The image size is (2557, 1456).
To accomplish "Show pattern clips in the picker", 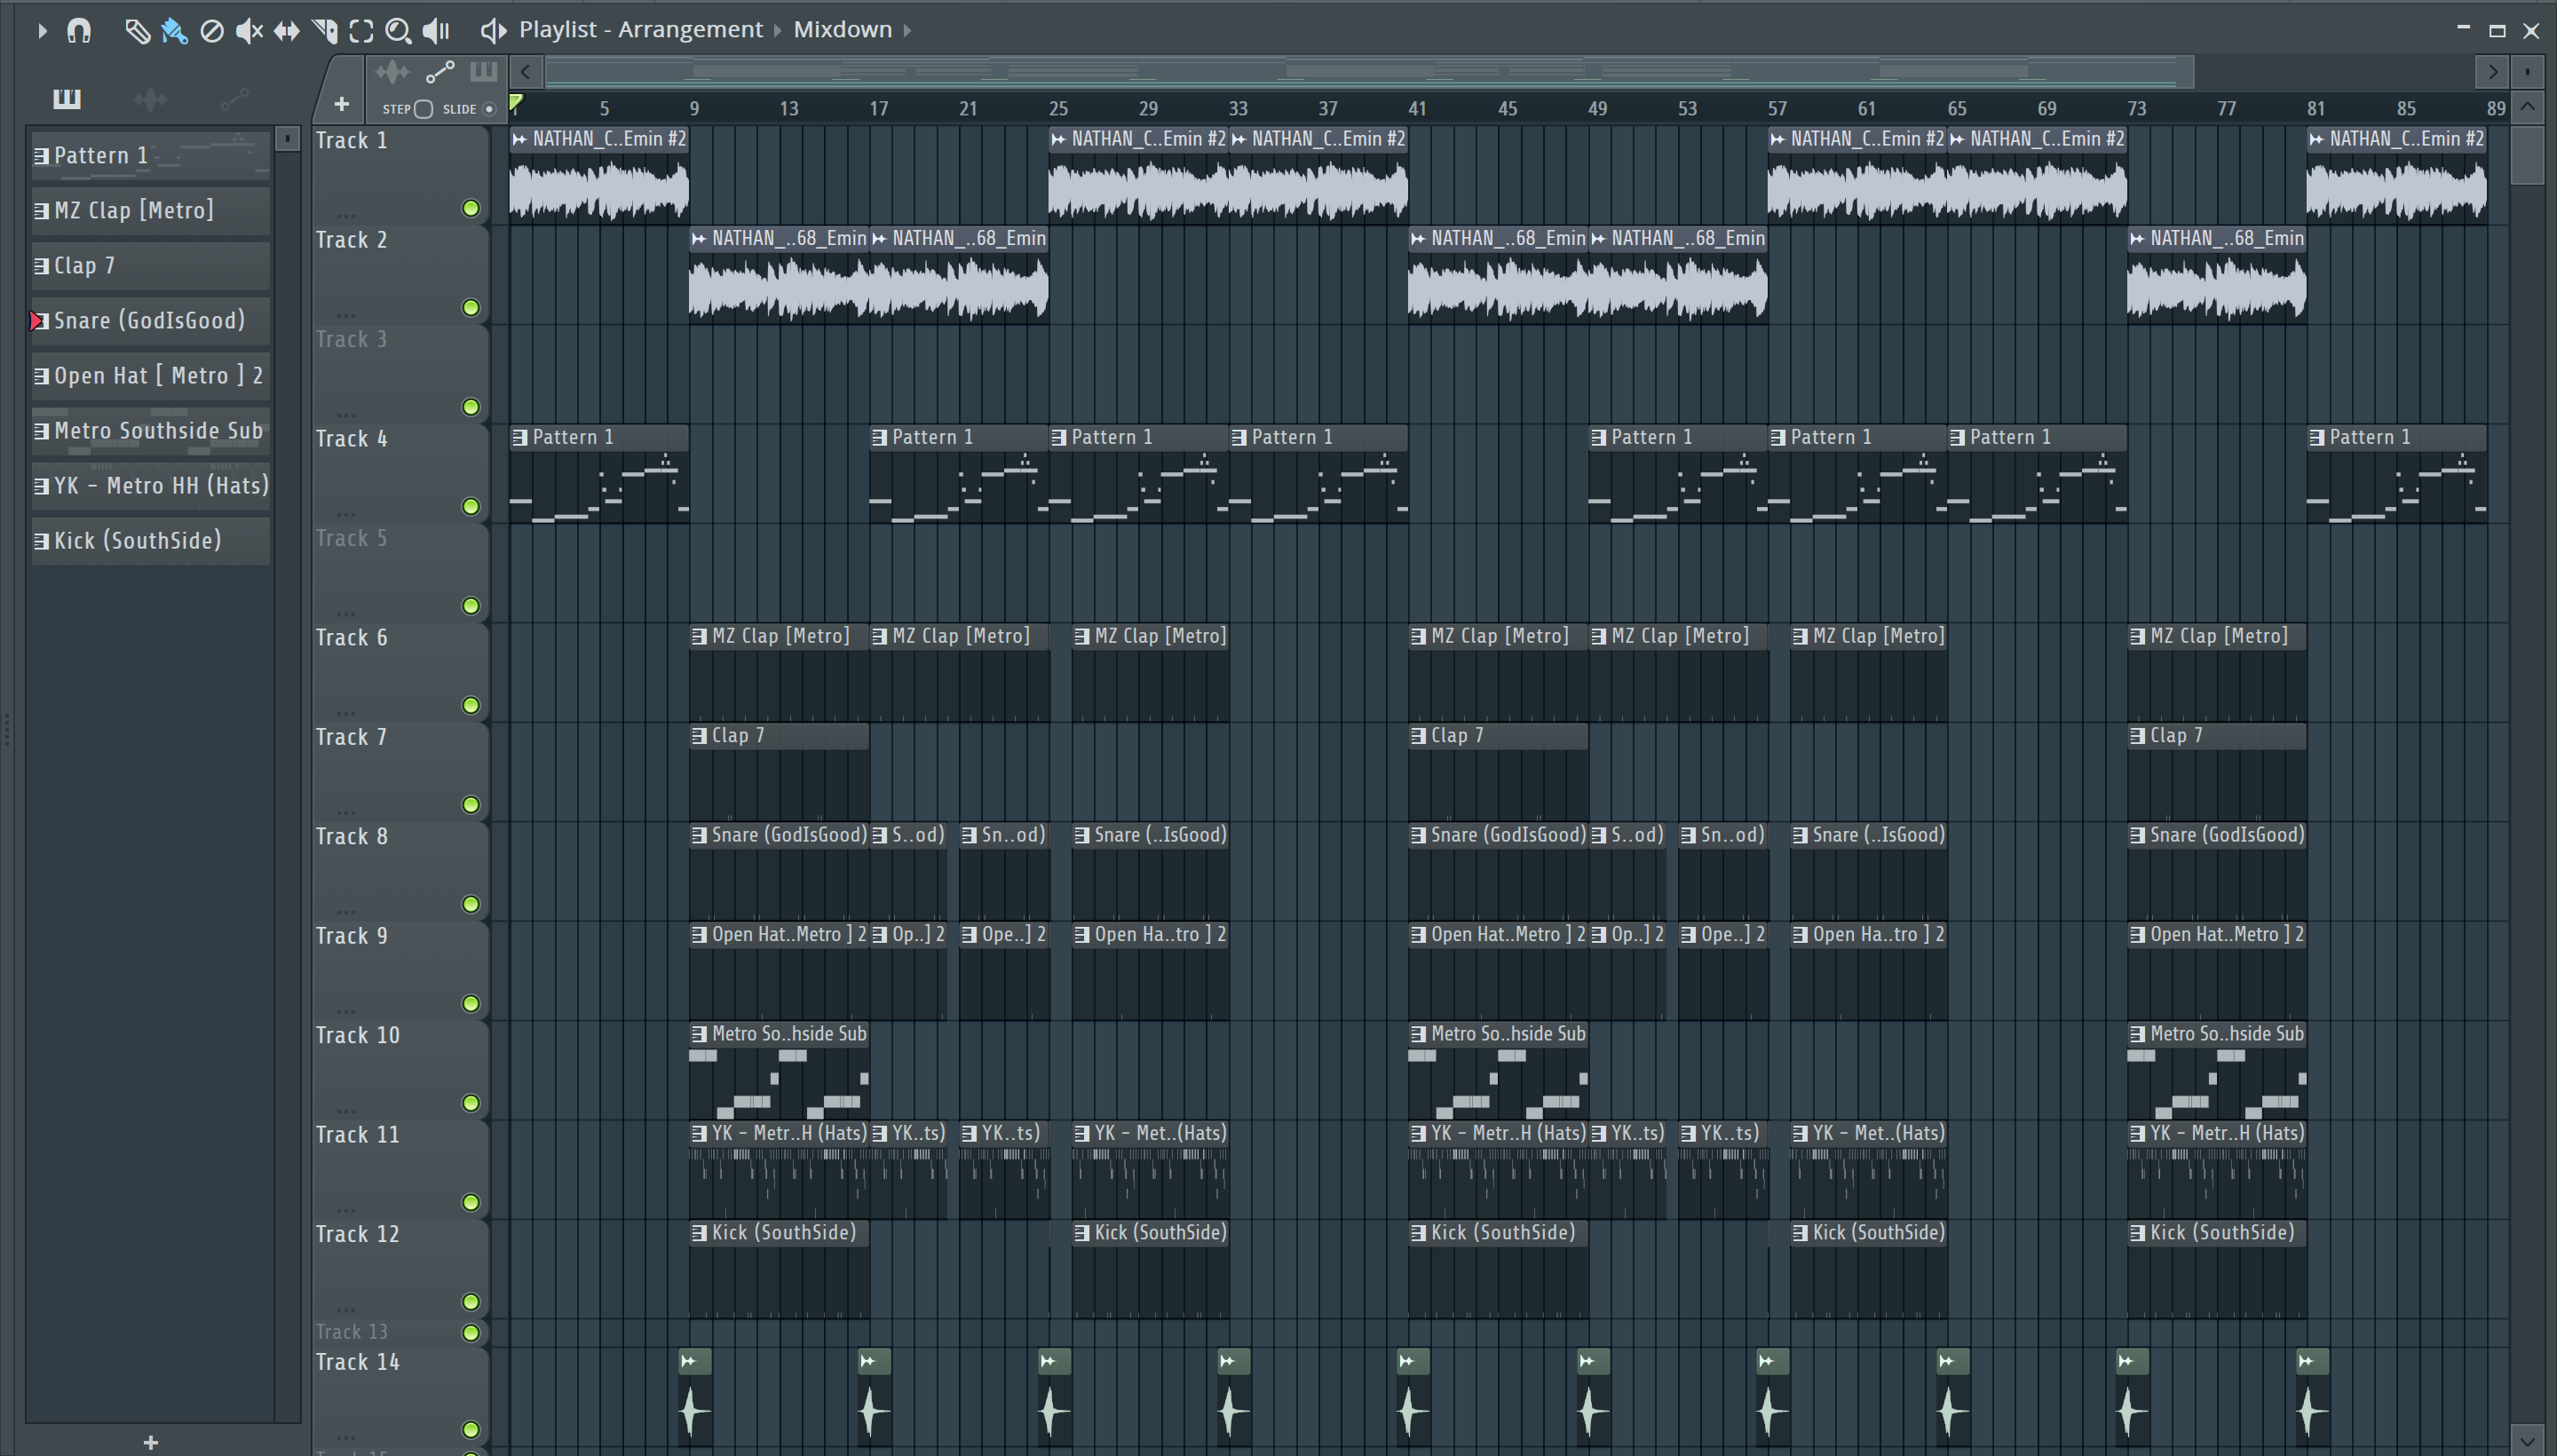I will pos(67,98).
